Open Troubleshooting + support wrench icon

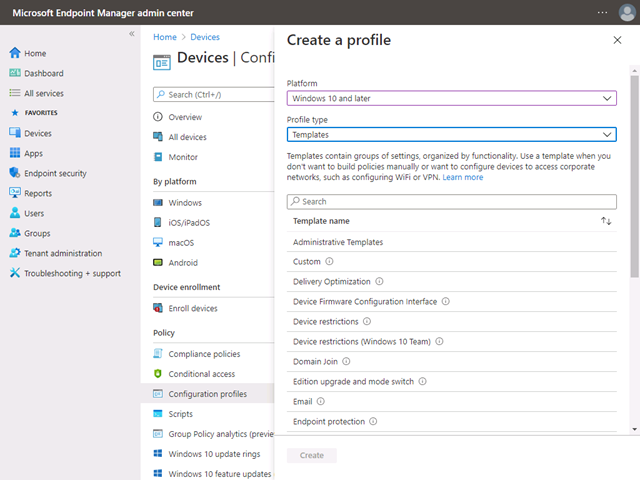coord(15,273)
